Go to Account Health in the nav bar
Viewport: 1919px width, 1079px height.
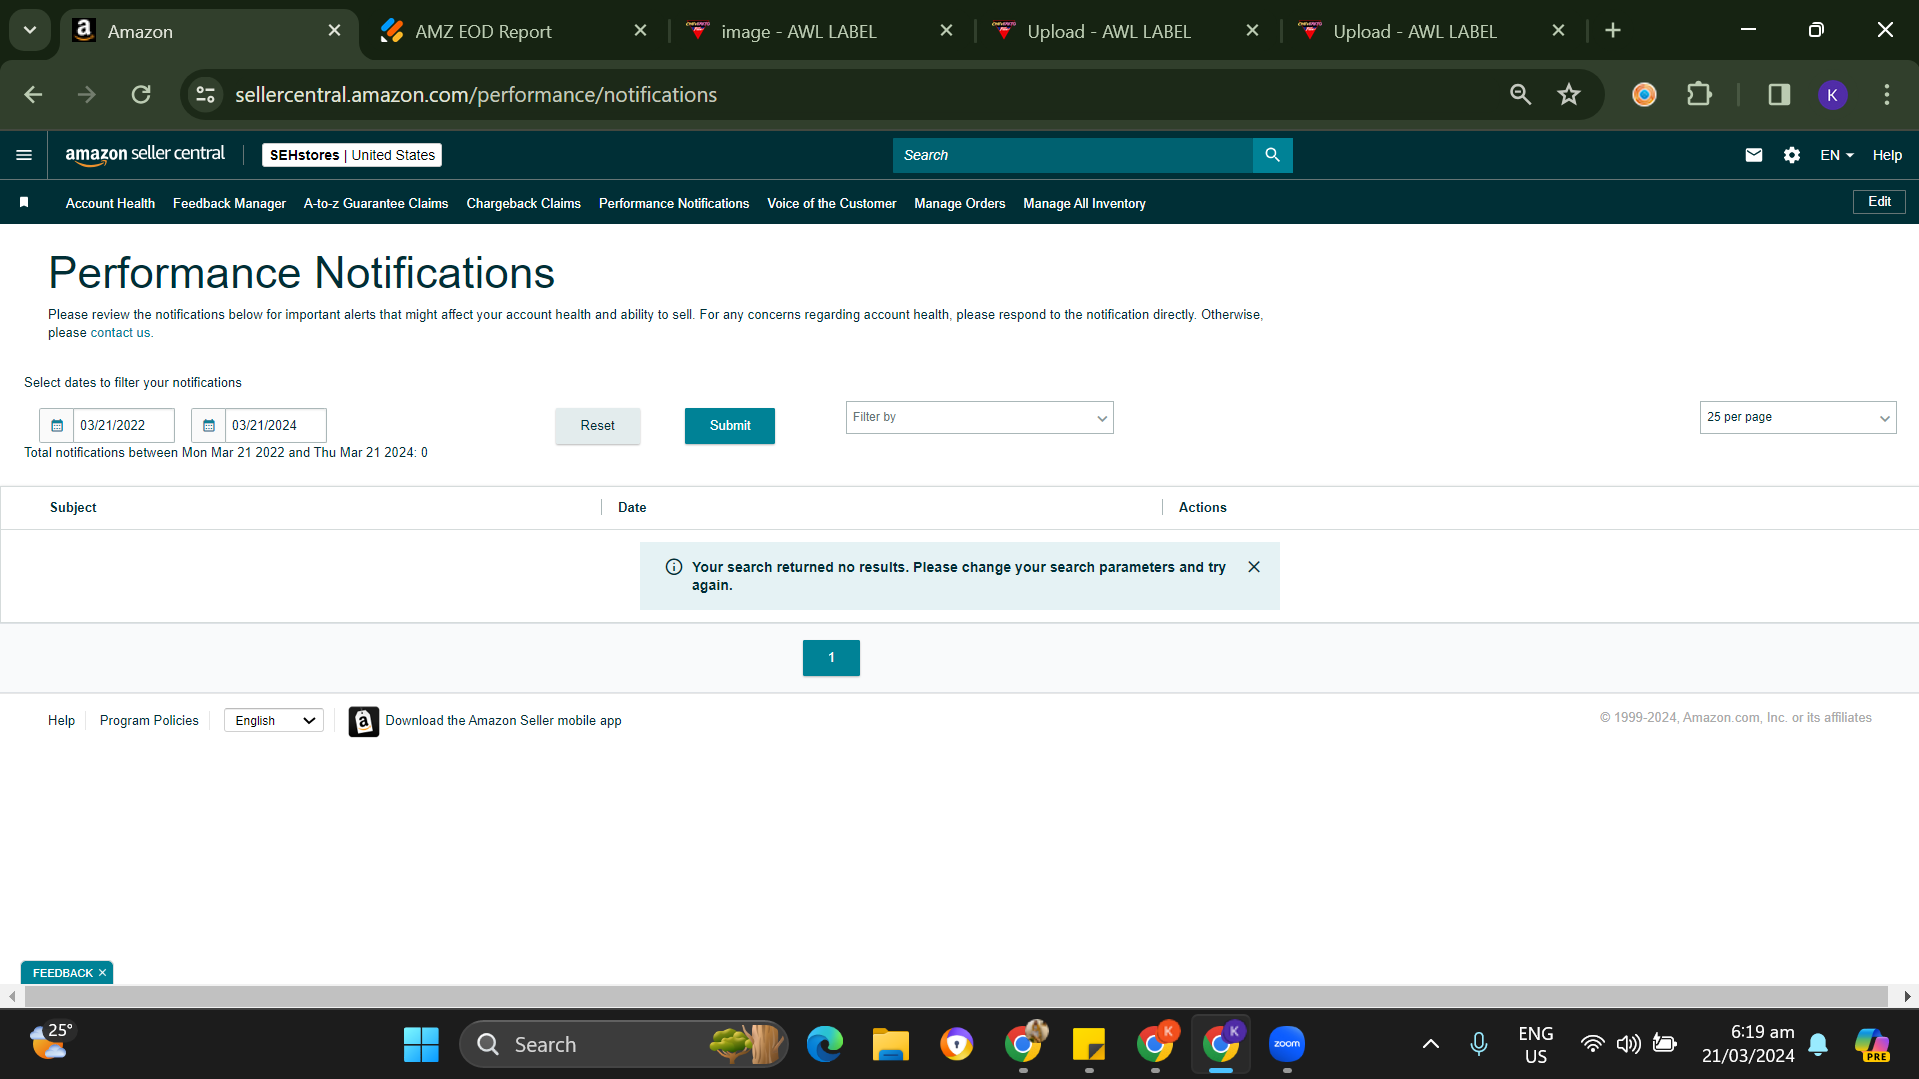(x=110, y=203)
